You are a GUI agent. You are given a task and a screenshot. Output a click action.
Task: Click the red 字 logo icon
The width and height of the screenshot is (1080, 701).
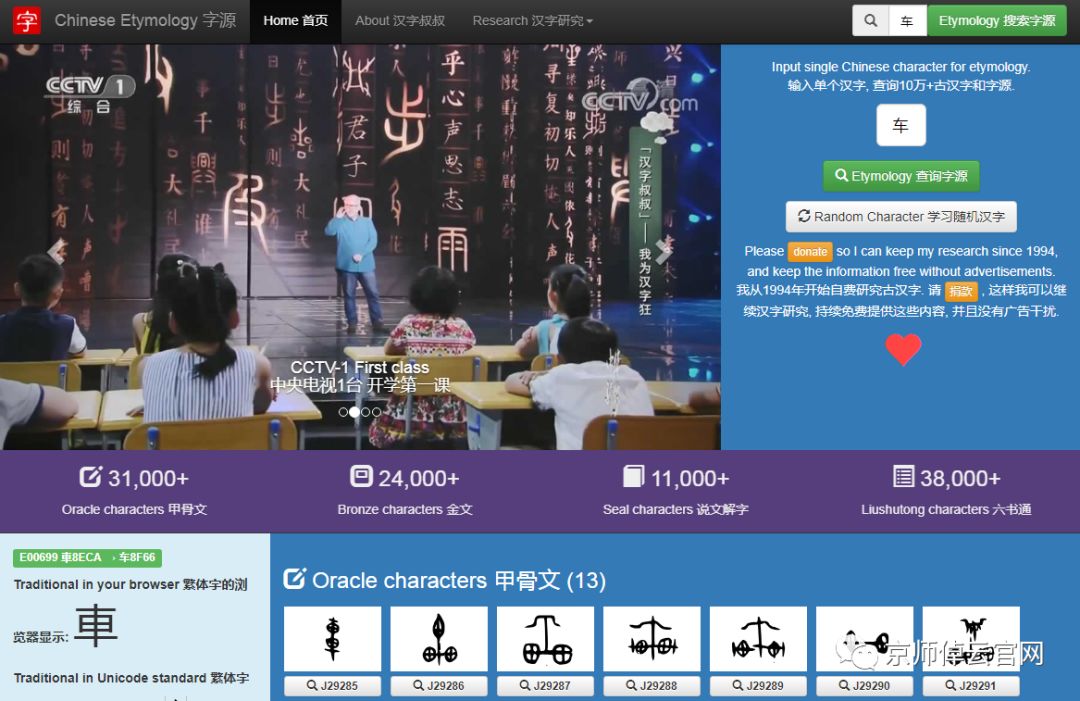[x=26, y=20]
